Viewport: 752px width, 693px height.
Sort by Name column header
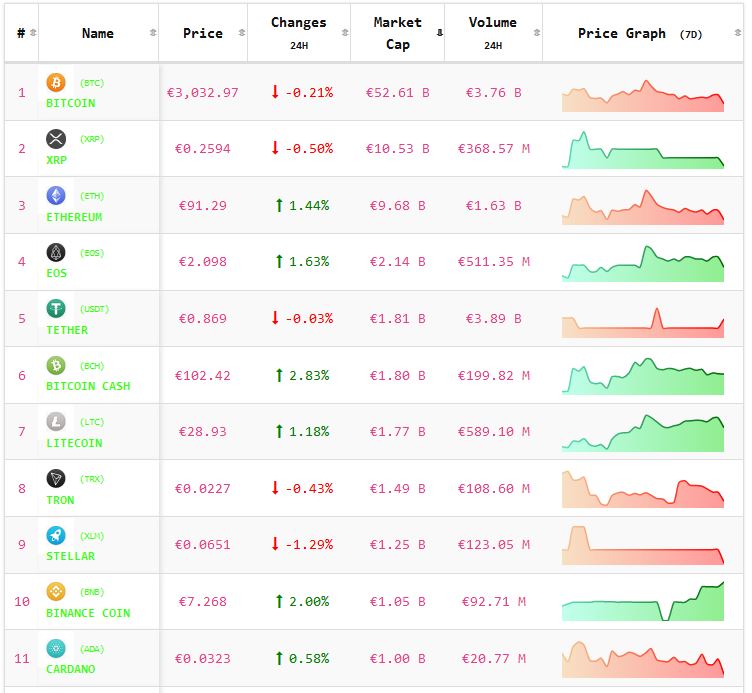click(x=98, y=33)
